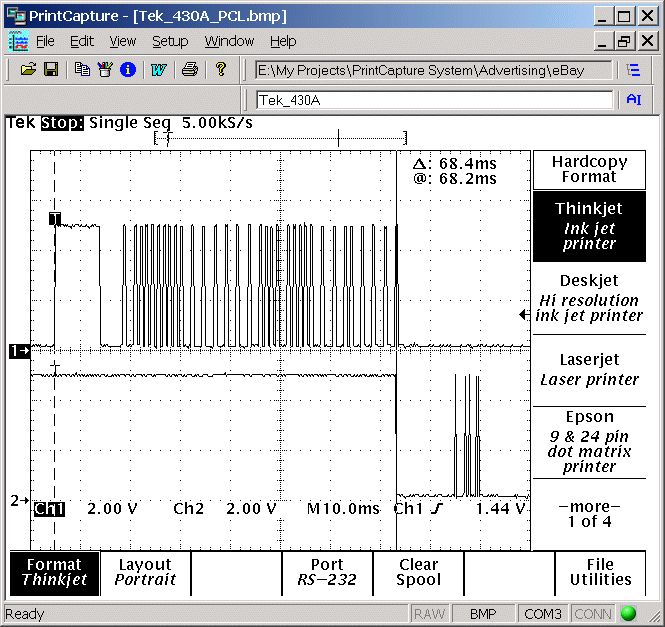Click the PrintCapture document icon in menu bar
Image resolution: width=665 pixels, height=627 pixels.
tap(18, 42)
